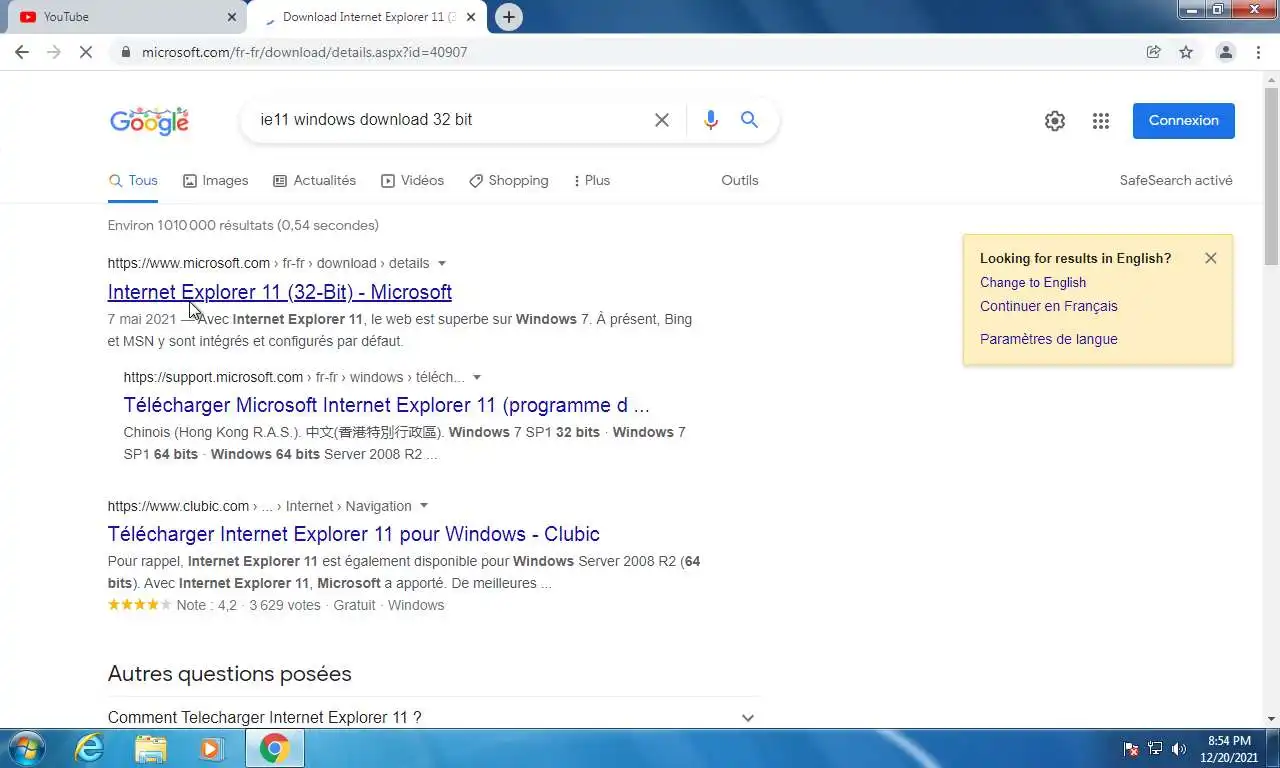Submit search with magnifier icon
The height and width of the screenshot is (768, 1280).
[x=749, y=120]
